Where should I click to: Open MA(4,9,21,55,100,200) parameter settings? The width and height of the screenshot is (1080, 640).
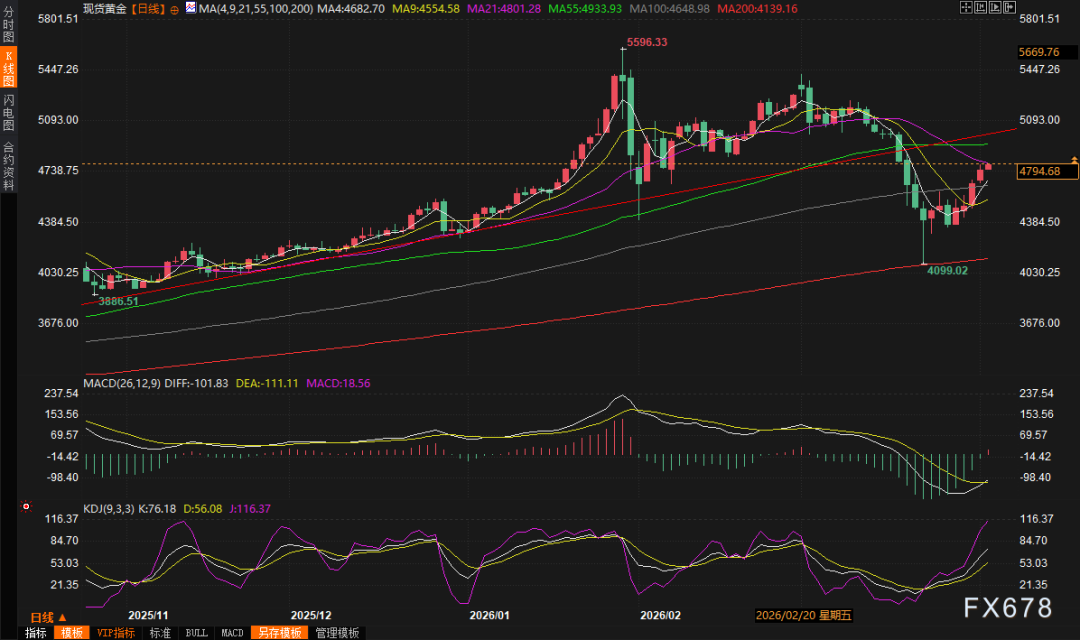tap(255, 8)
